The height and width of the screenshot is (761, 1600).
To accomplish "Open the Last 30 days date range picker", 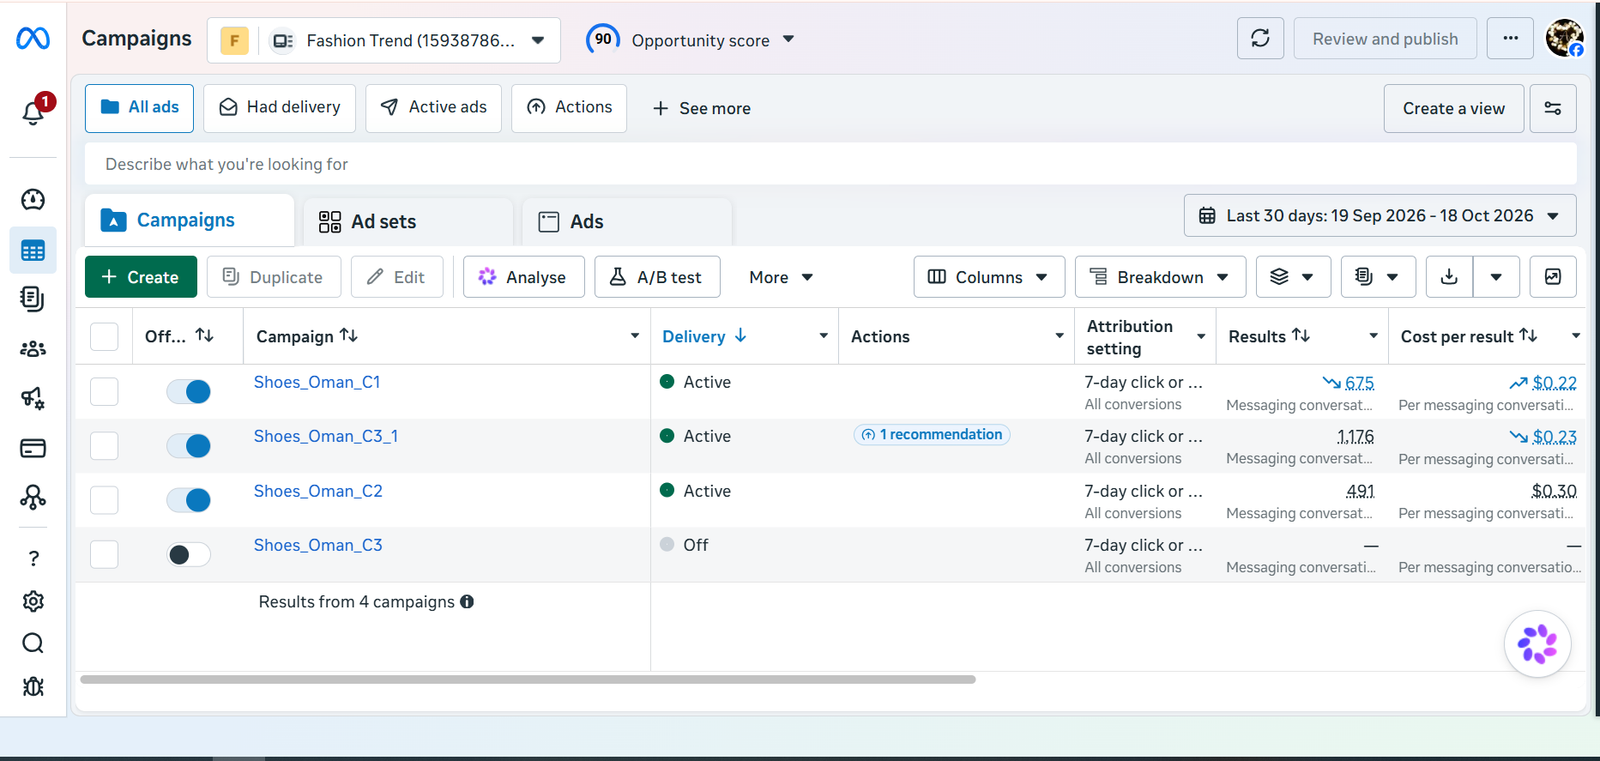I will click(x=1380, y=216).
